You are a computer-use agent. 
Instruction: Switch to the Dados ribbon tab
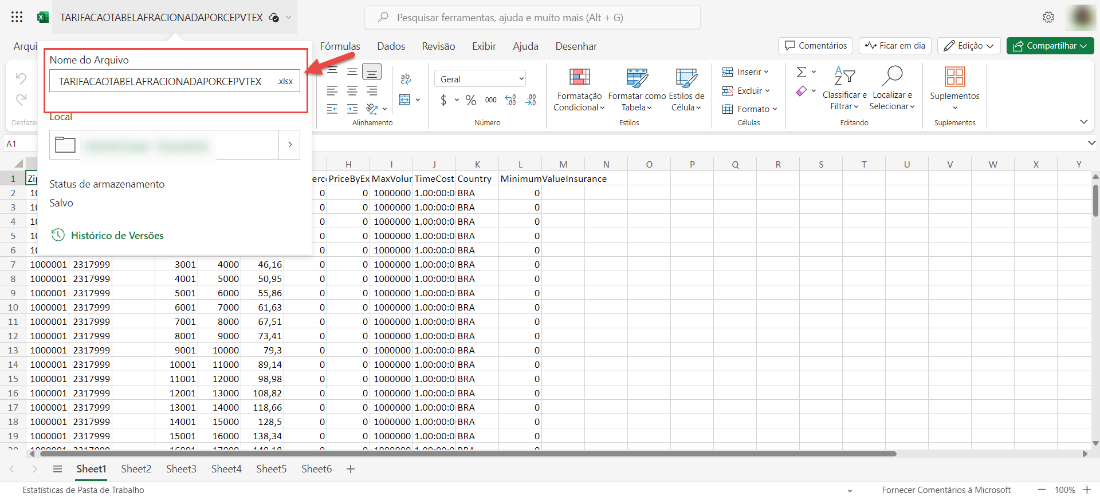391,46
